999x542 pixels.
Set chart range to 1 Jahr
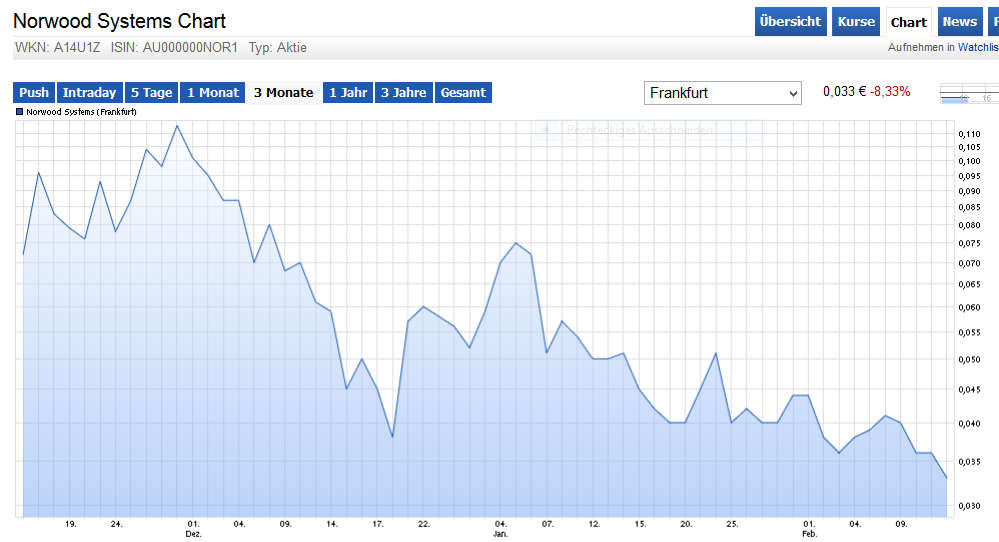[x=347, y=93]
